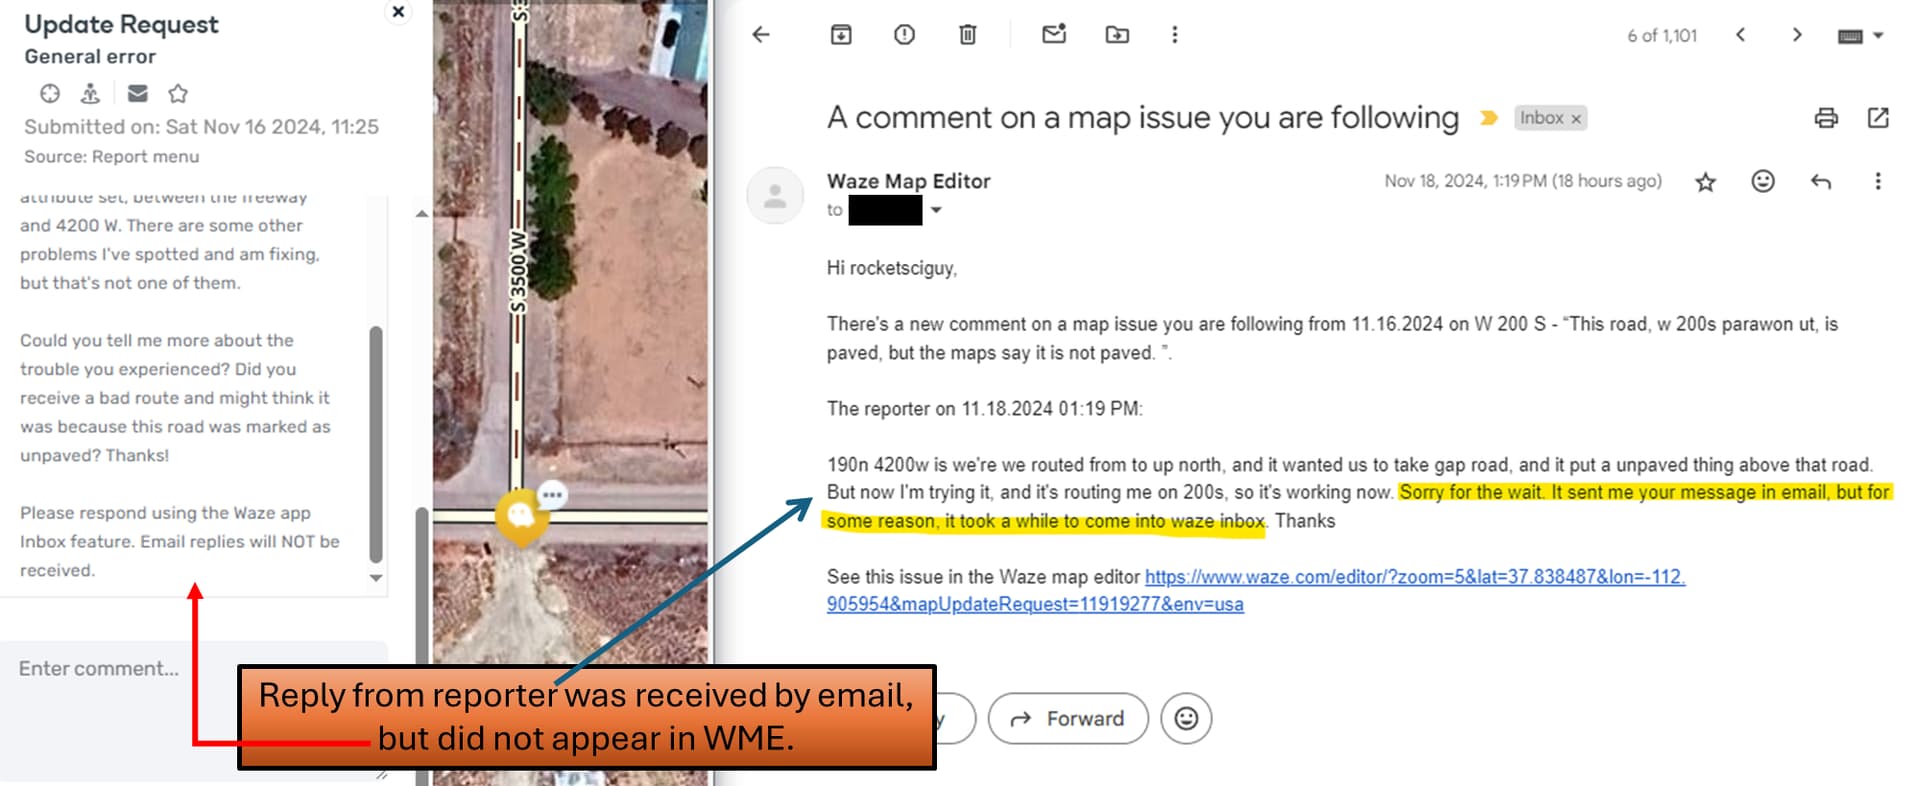This screenshot has height=786, width=1920.
Task: Open the Move to folder icon
Action: pyautogui.click(x=1117, y=35)
